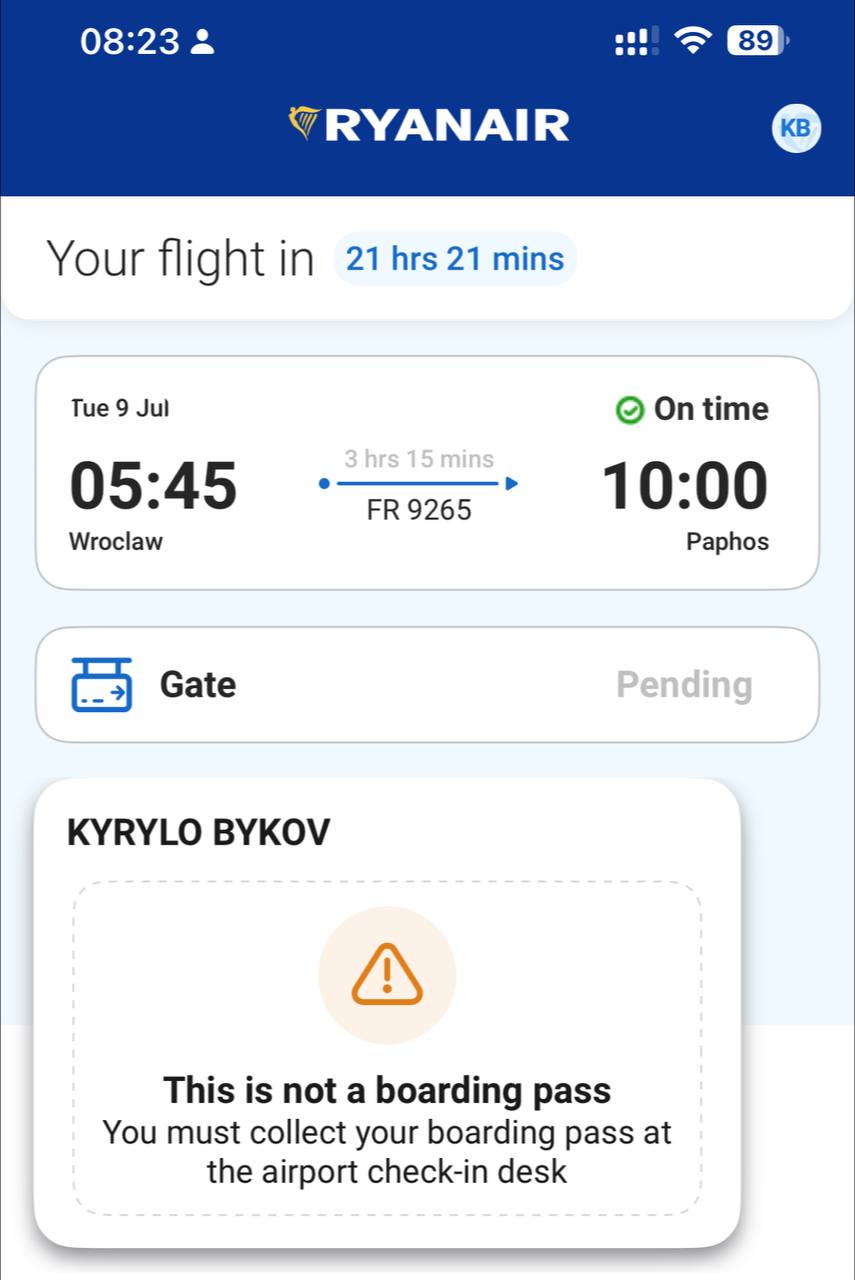Open the Gate Pending row
855x1280 pixels.
427,685
